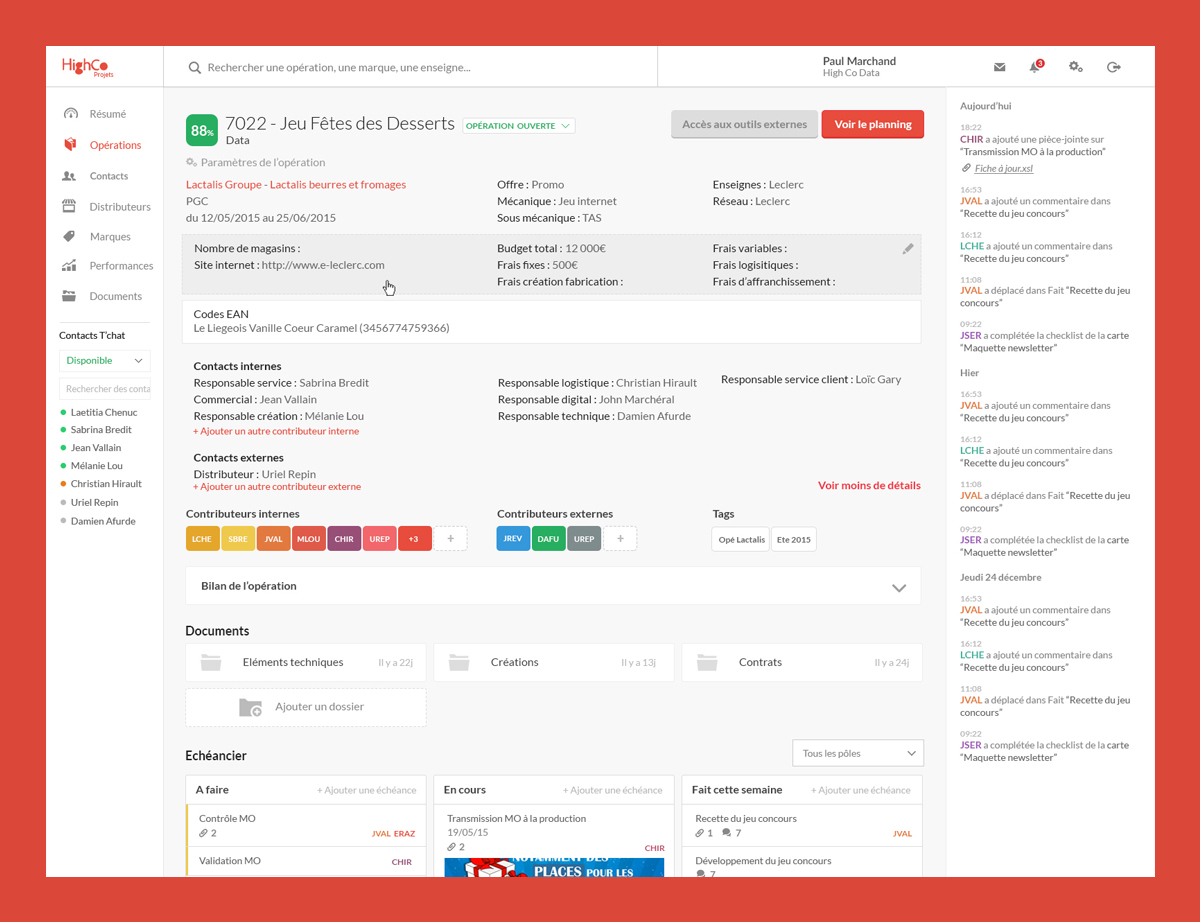
Task: Click the Voir le planning button
Action: 873,125
